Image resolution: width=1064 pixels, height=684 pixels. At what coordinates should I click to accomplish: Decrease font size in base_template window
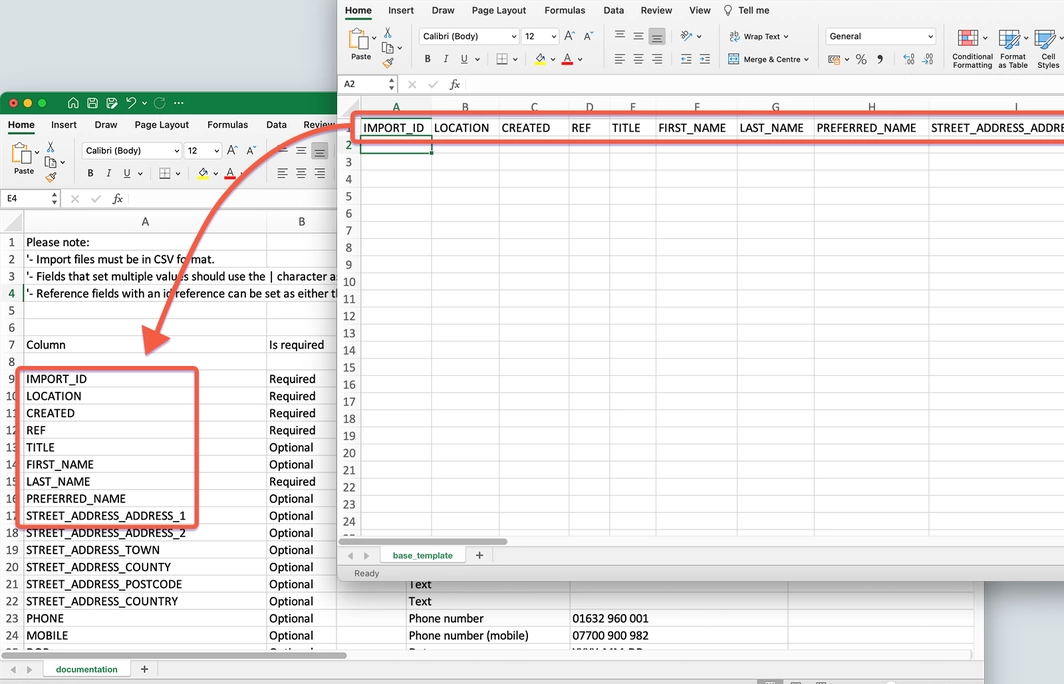click(588, 36)
